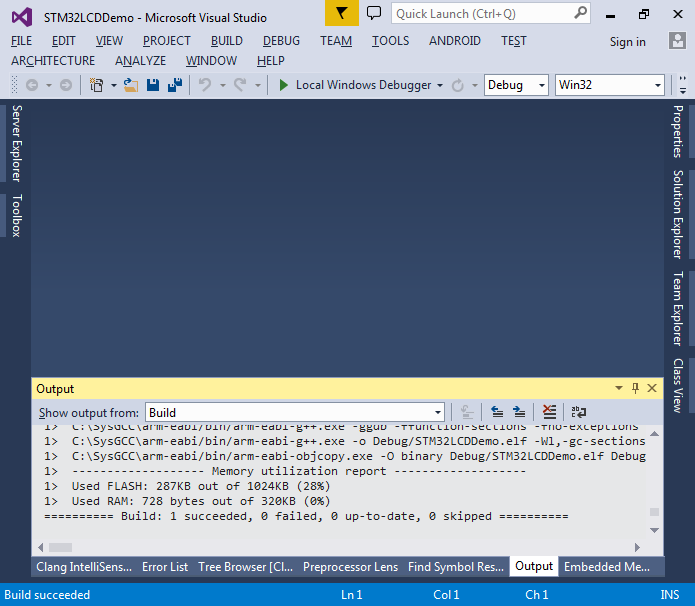Open the ANDROID menu

[x=455, y=41]
